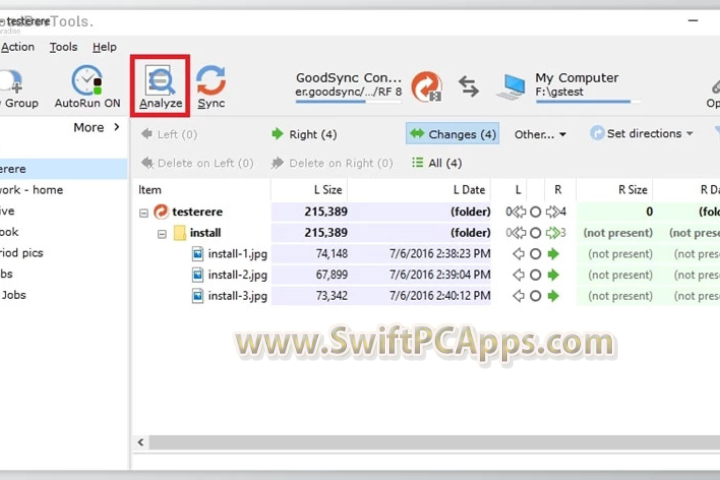Click the 74,148 size cell
This screenshot has height=480, width=720.
(x=310, y=254)
